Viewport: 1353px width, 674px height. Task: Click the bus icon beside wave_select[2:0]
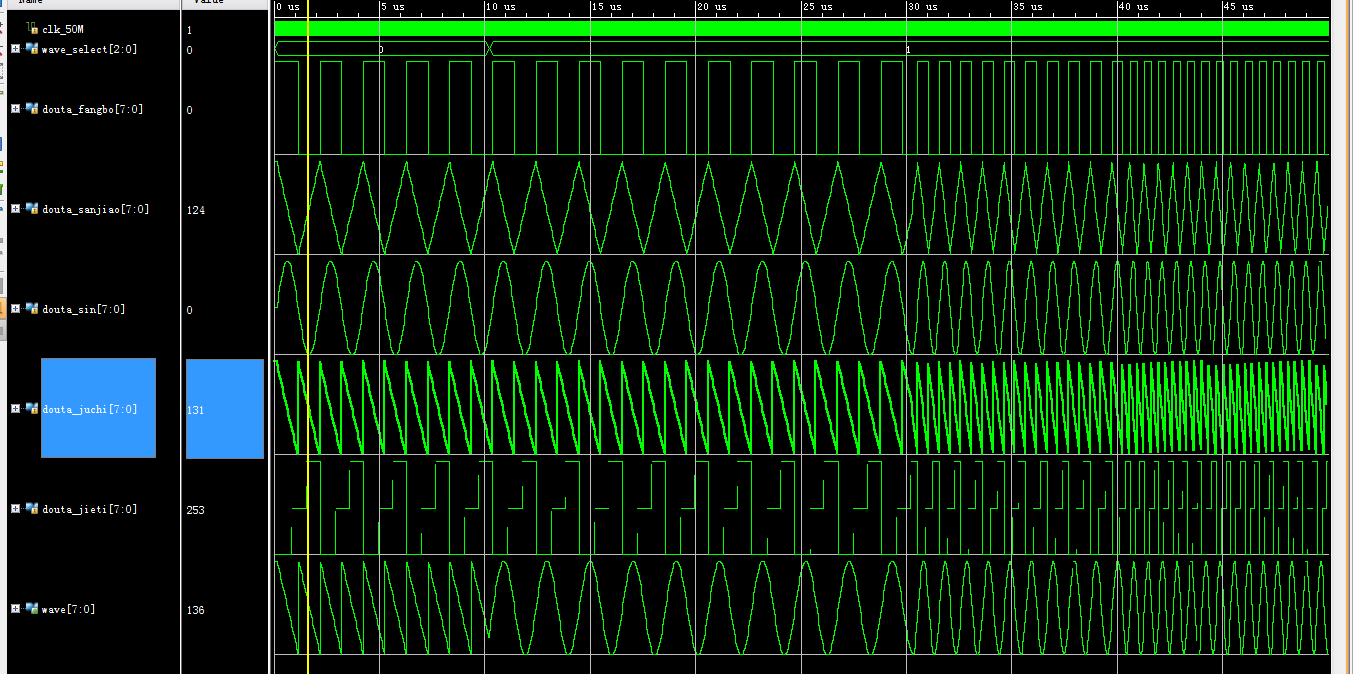click(31, 48)
